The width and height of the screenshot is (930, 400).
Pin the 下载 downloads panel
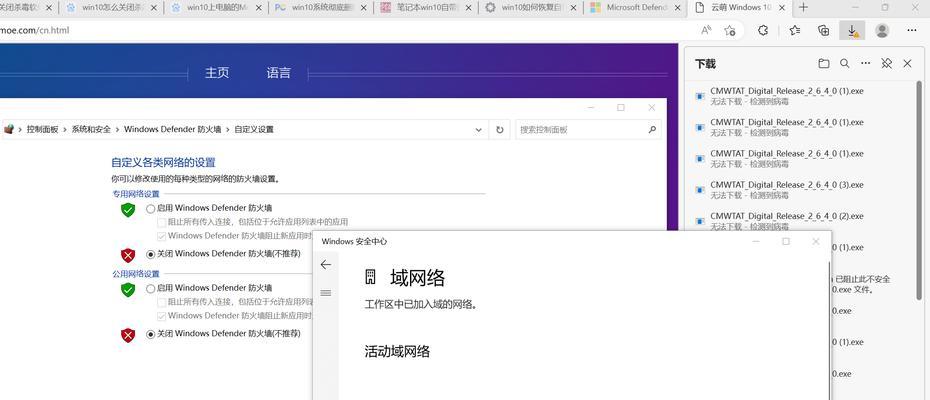pos(887,64)
